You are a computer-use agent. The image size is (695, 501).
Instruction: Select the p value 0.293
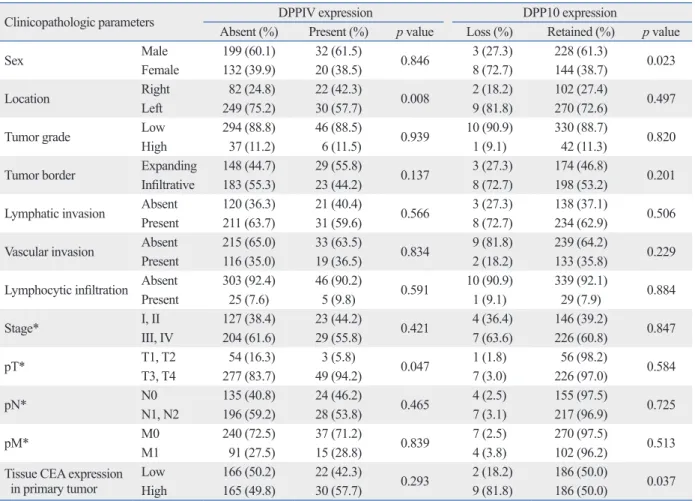click(415, 481)
